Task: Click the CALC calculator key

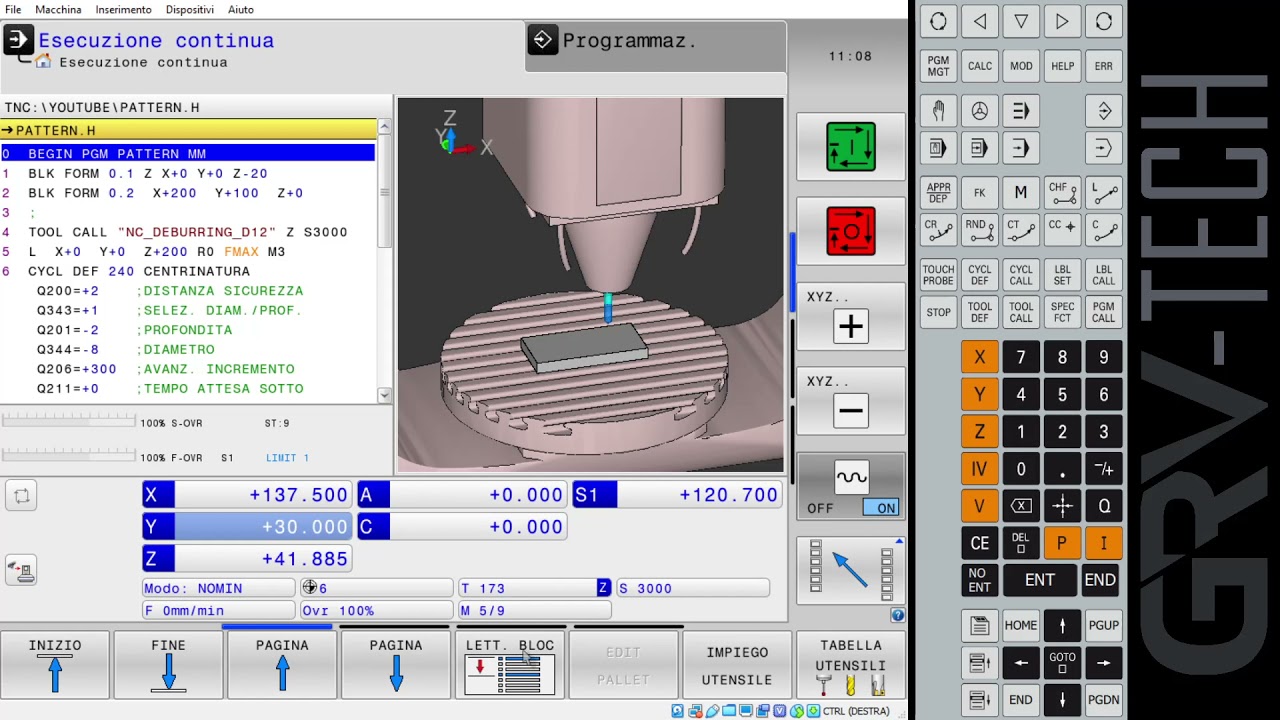Action: coord(980,66)
